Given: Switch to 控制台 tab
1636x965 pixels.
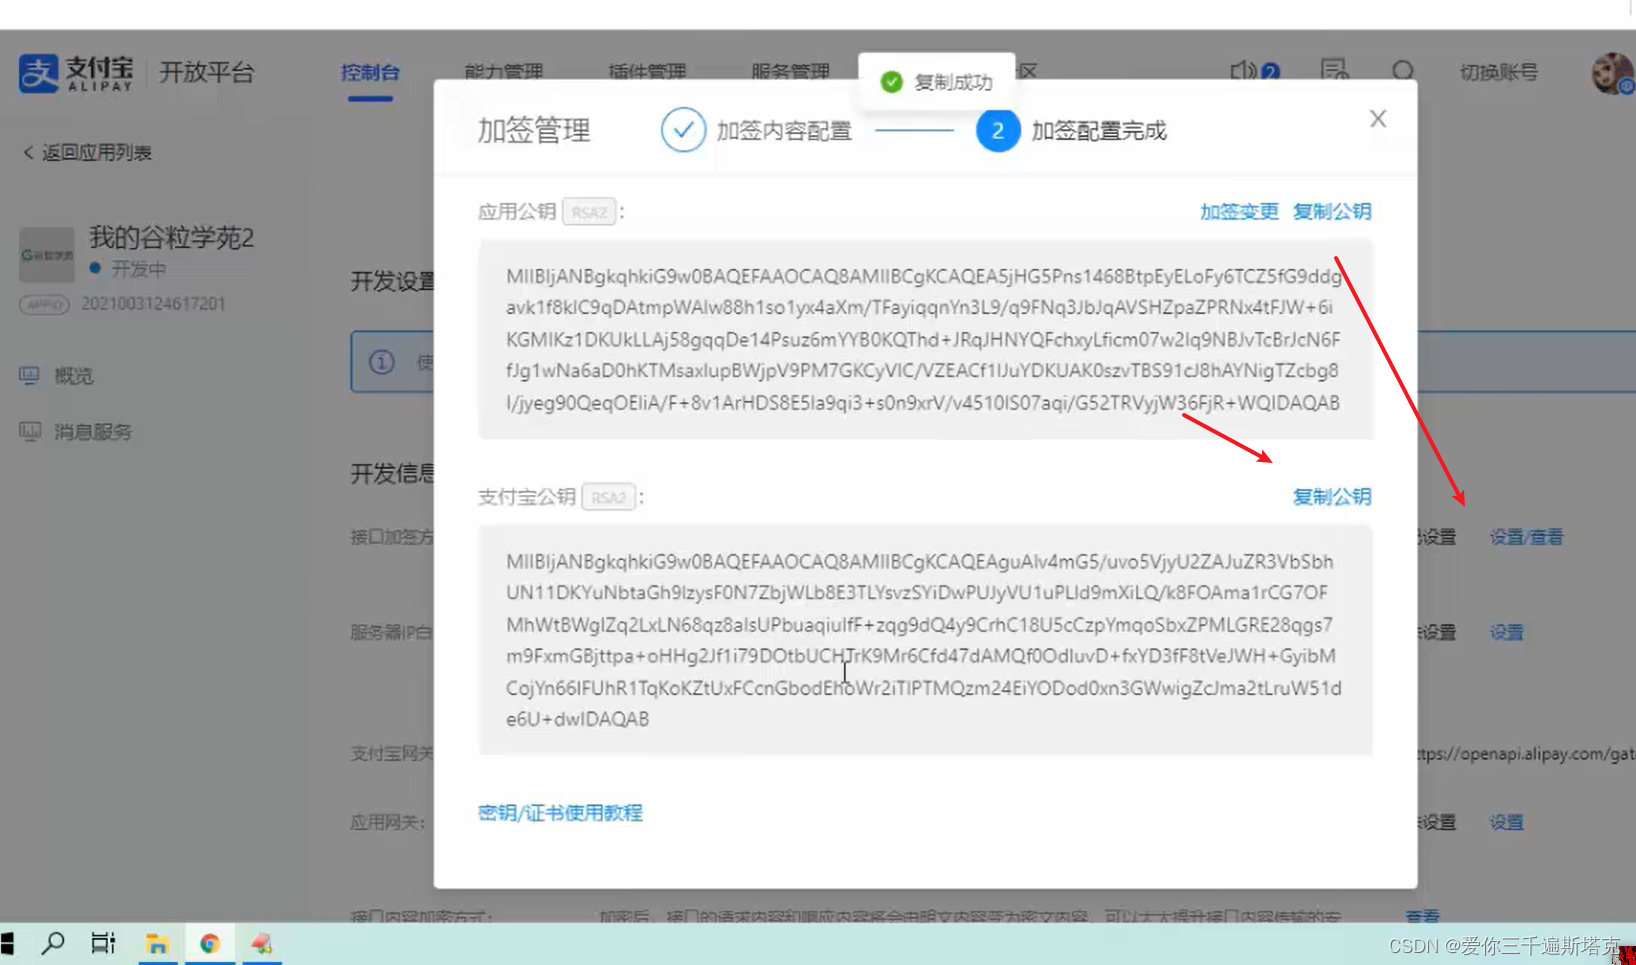Looking at the screenshot, I should 370,72.
